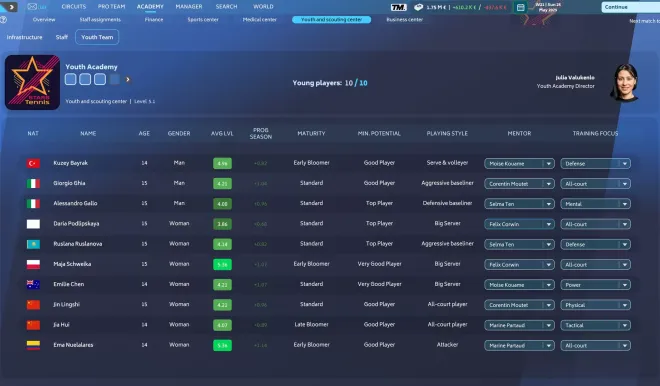The height and width of the screenshot is (386, 660).
Task: Open mentor dropdown for Alessandro Gallo
Action: (519, 204)
